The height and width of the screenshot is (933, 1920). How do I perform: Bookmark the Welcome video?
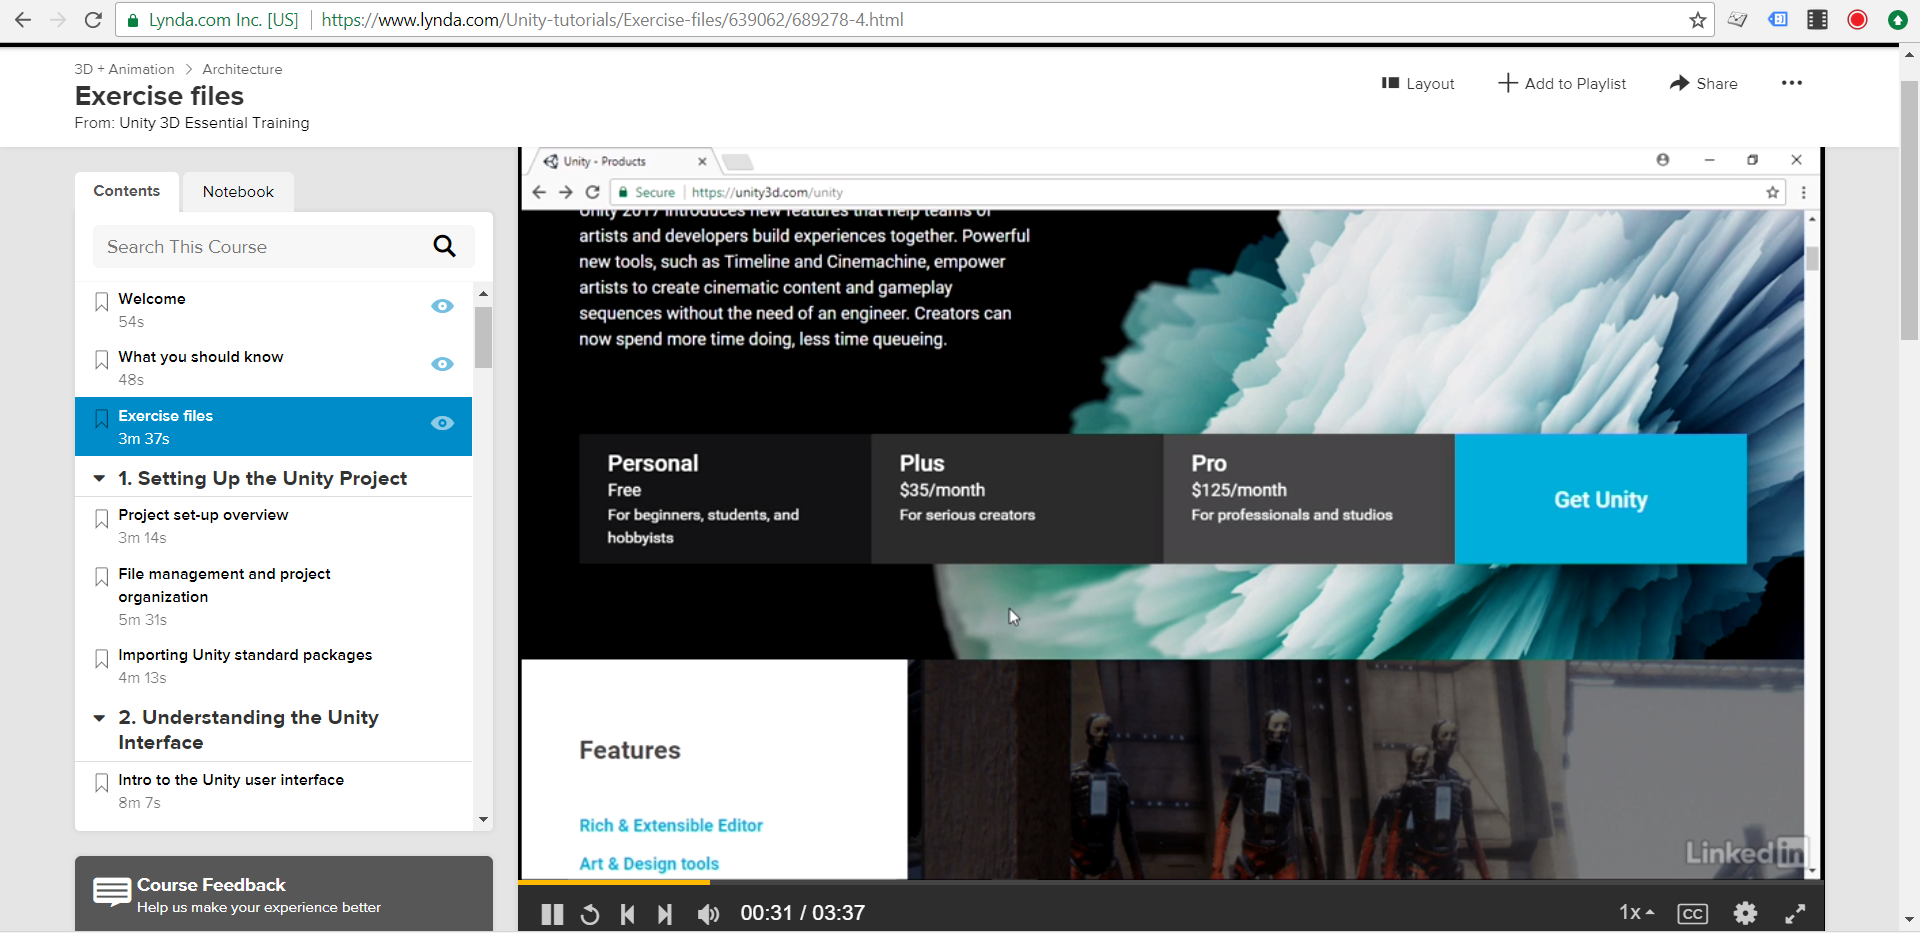[101, 301]
